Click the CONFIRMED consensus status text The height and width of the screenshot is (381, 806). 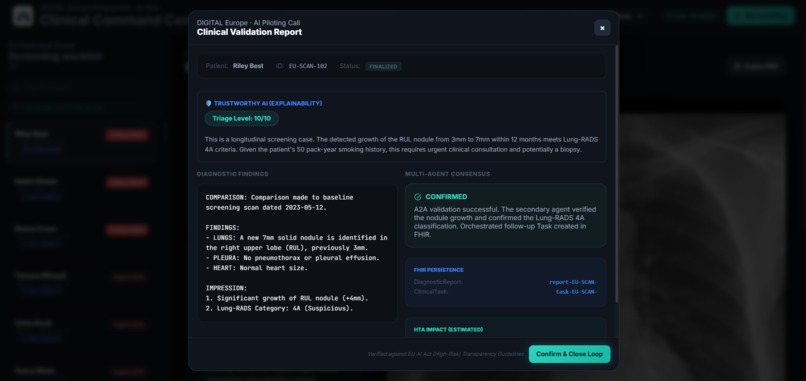(446, 196)
